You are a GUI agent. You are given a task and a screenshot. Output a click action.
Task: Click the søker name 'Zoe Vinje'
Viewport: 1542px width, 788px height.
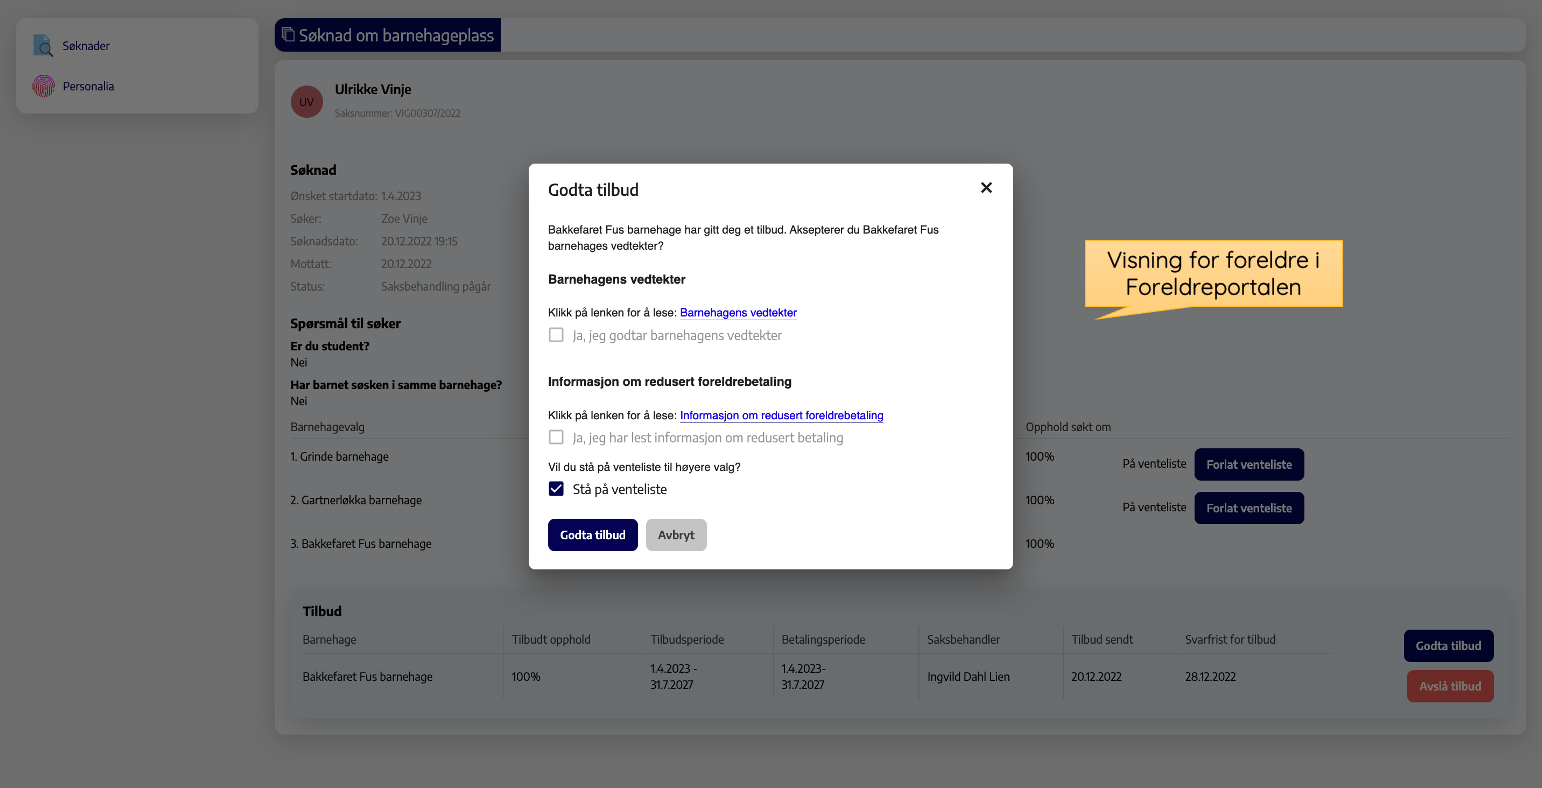tap(404, 219)
